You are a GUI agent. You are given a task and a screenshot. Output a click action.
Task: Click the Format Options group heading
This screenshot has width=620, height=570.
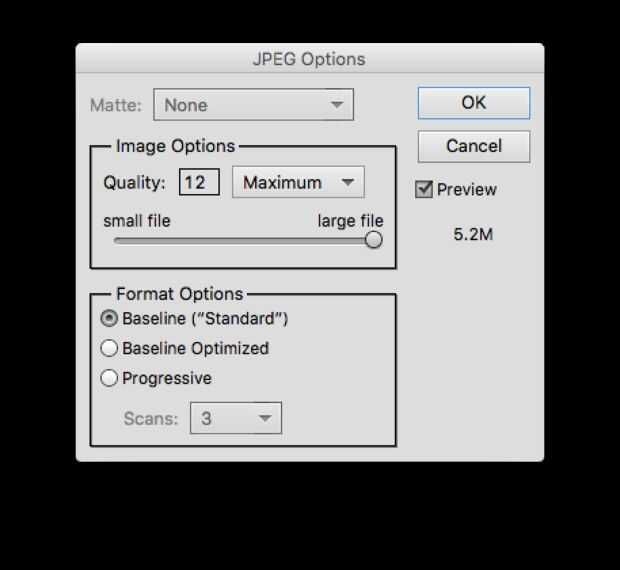179,294
